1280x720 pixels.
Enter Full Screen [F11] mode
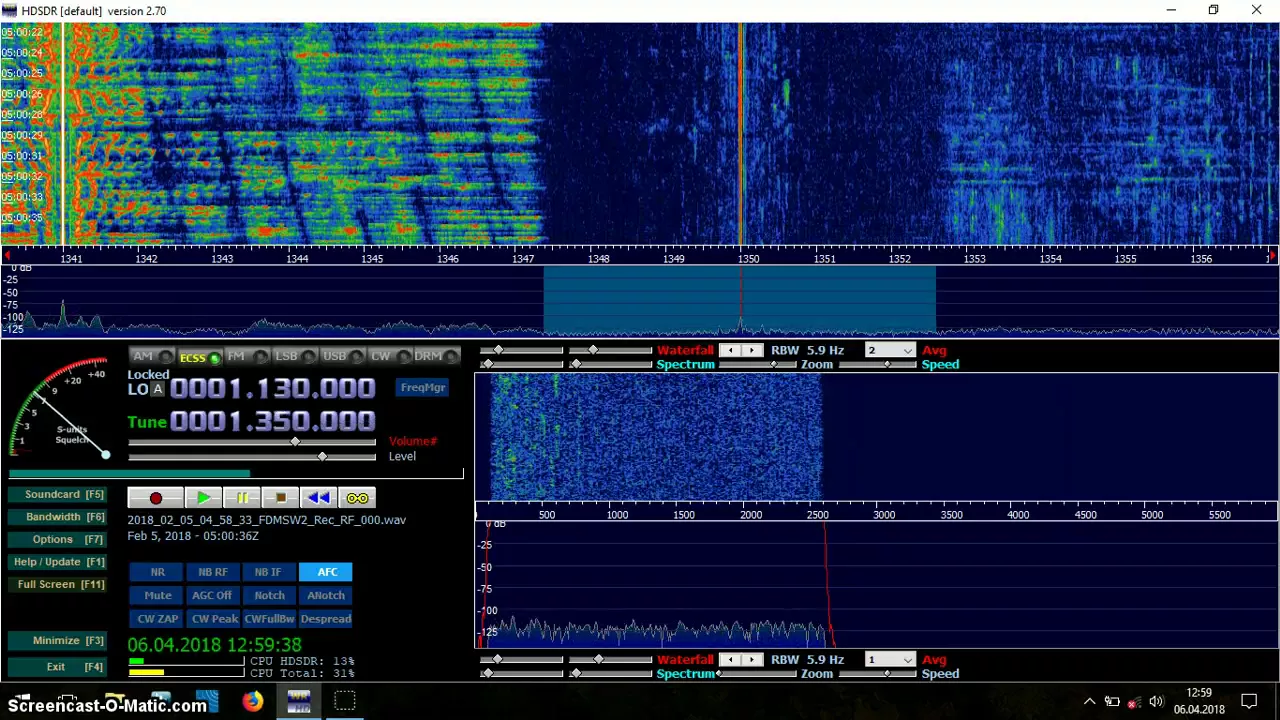click(x=57, y=584)
